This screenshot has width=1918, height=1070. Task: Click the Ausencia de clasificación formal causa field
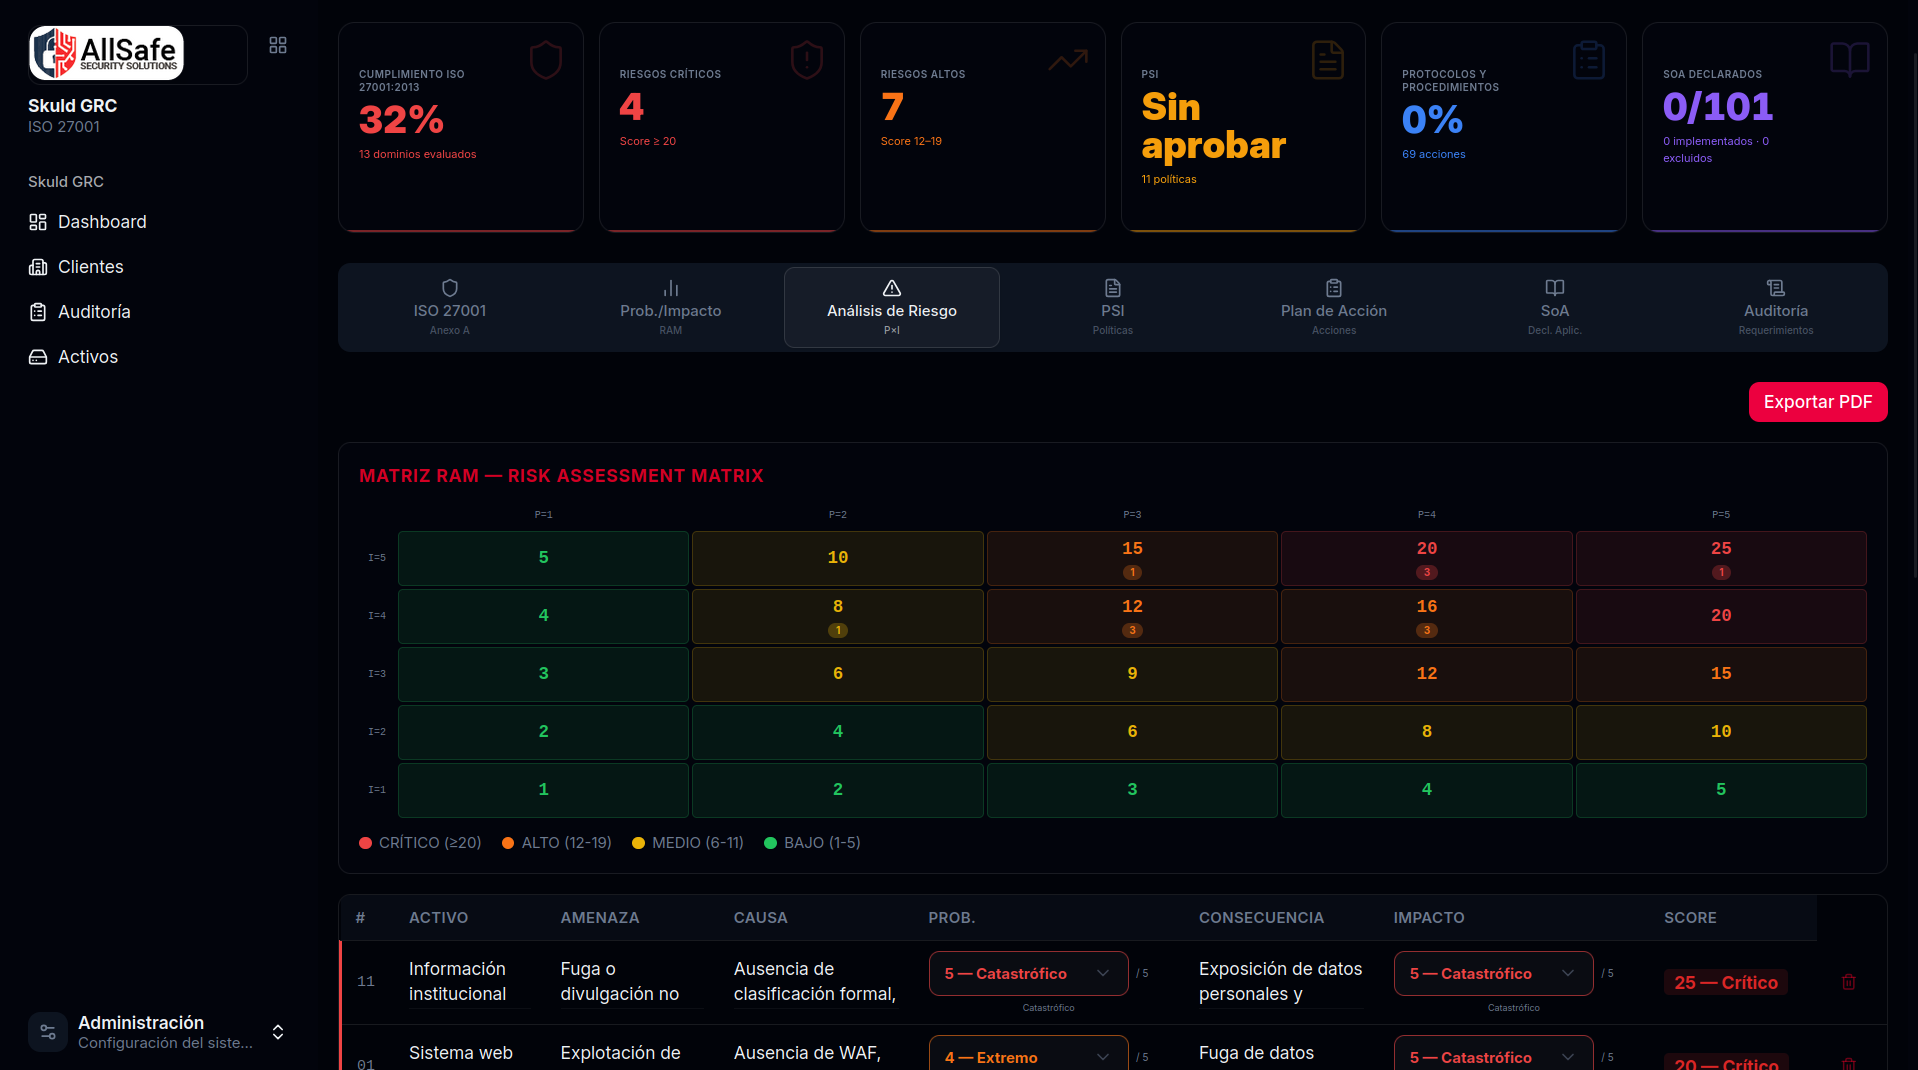click(x=816, y=982)
